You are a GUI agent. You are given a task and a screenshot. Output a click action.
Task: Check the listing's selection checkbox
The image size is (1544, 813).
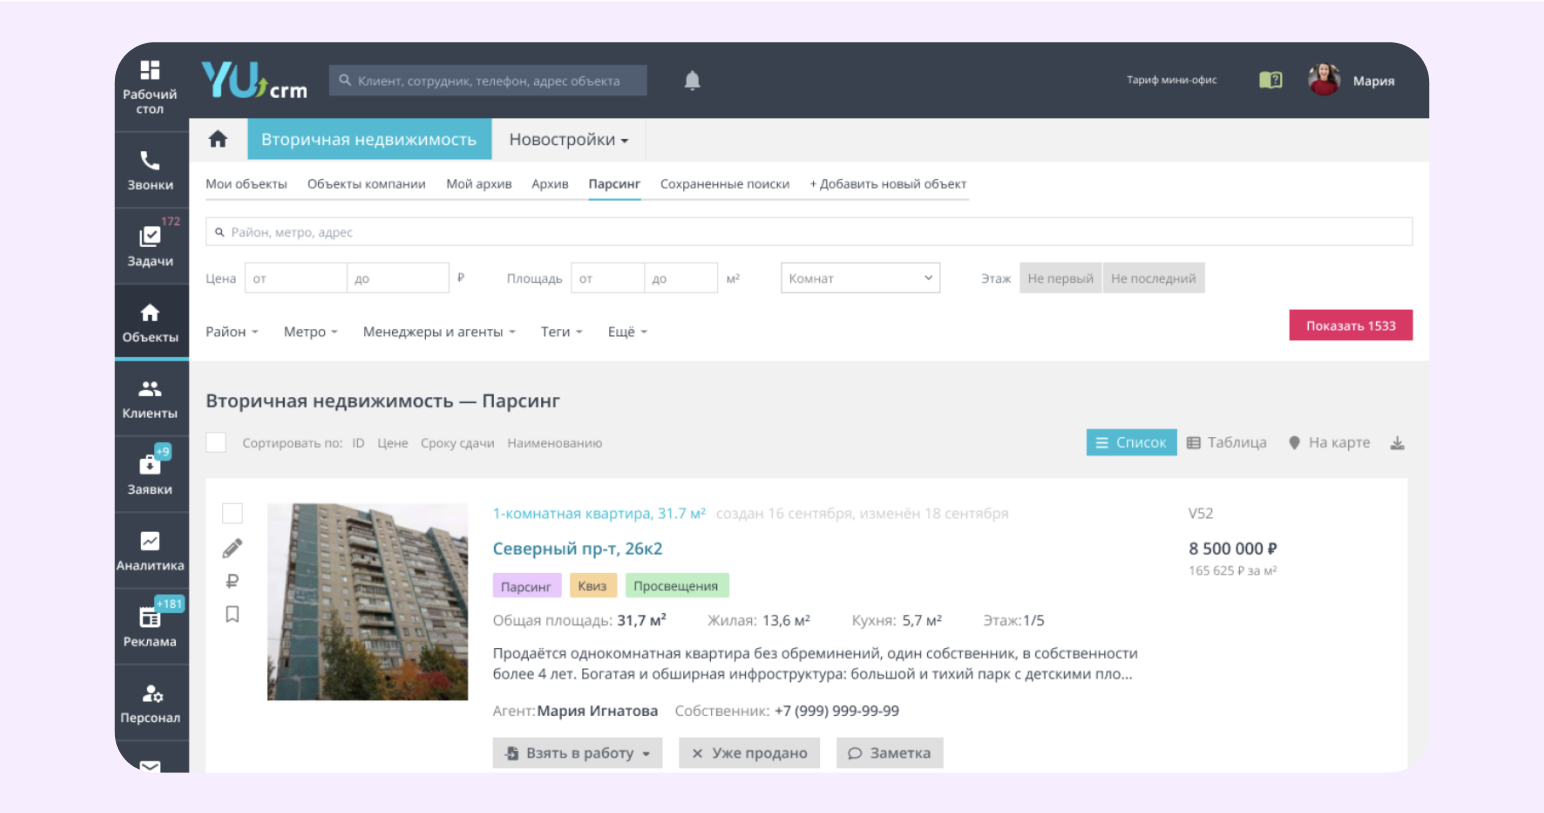point(232,513)
